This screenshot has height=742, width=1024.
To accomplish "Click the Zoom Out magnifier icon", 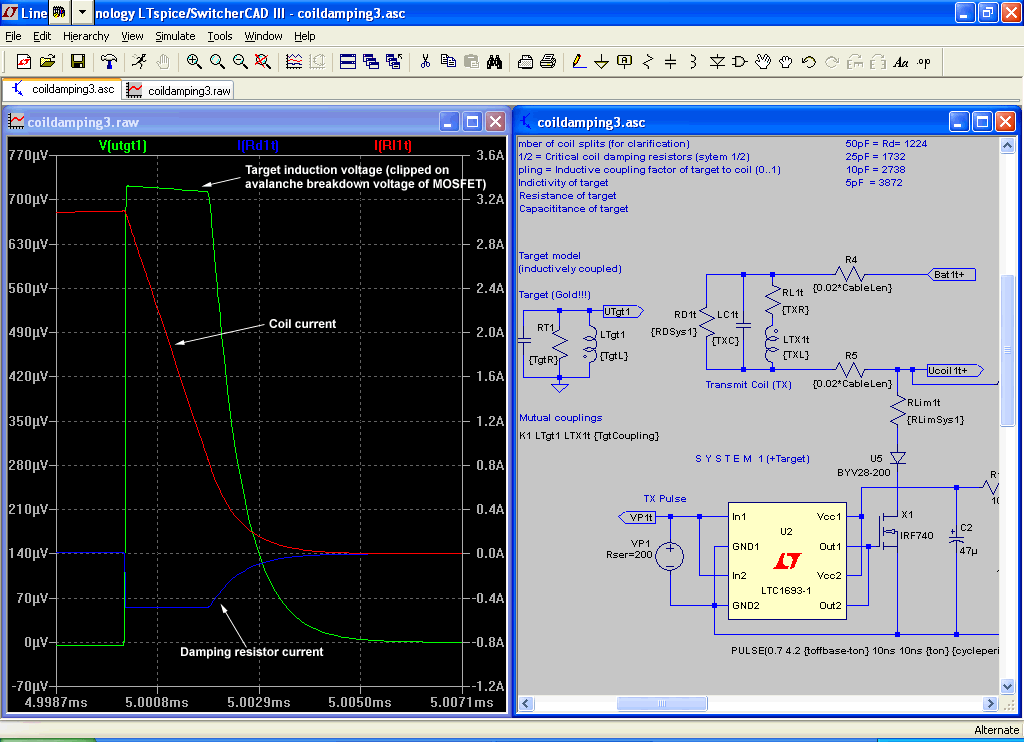I will 240,61.
